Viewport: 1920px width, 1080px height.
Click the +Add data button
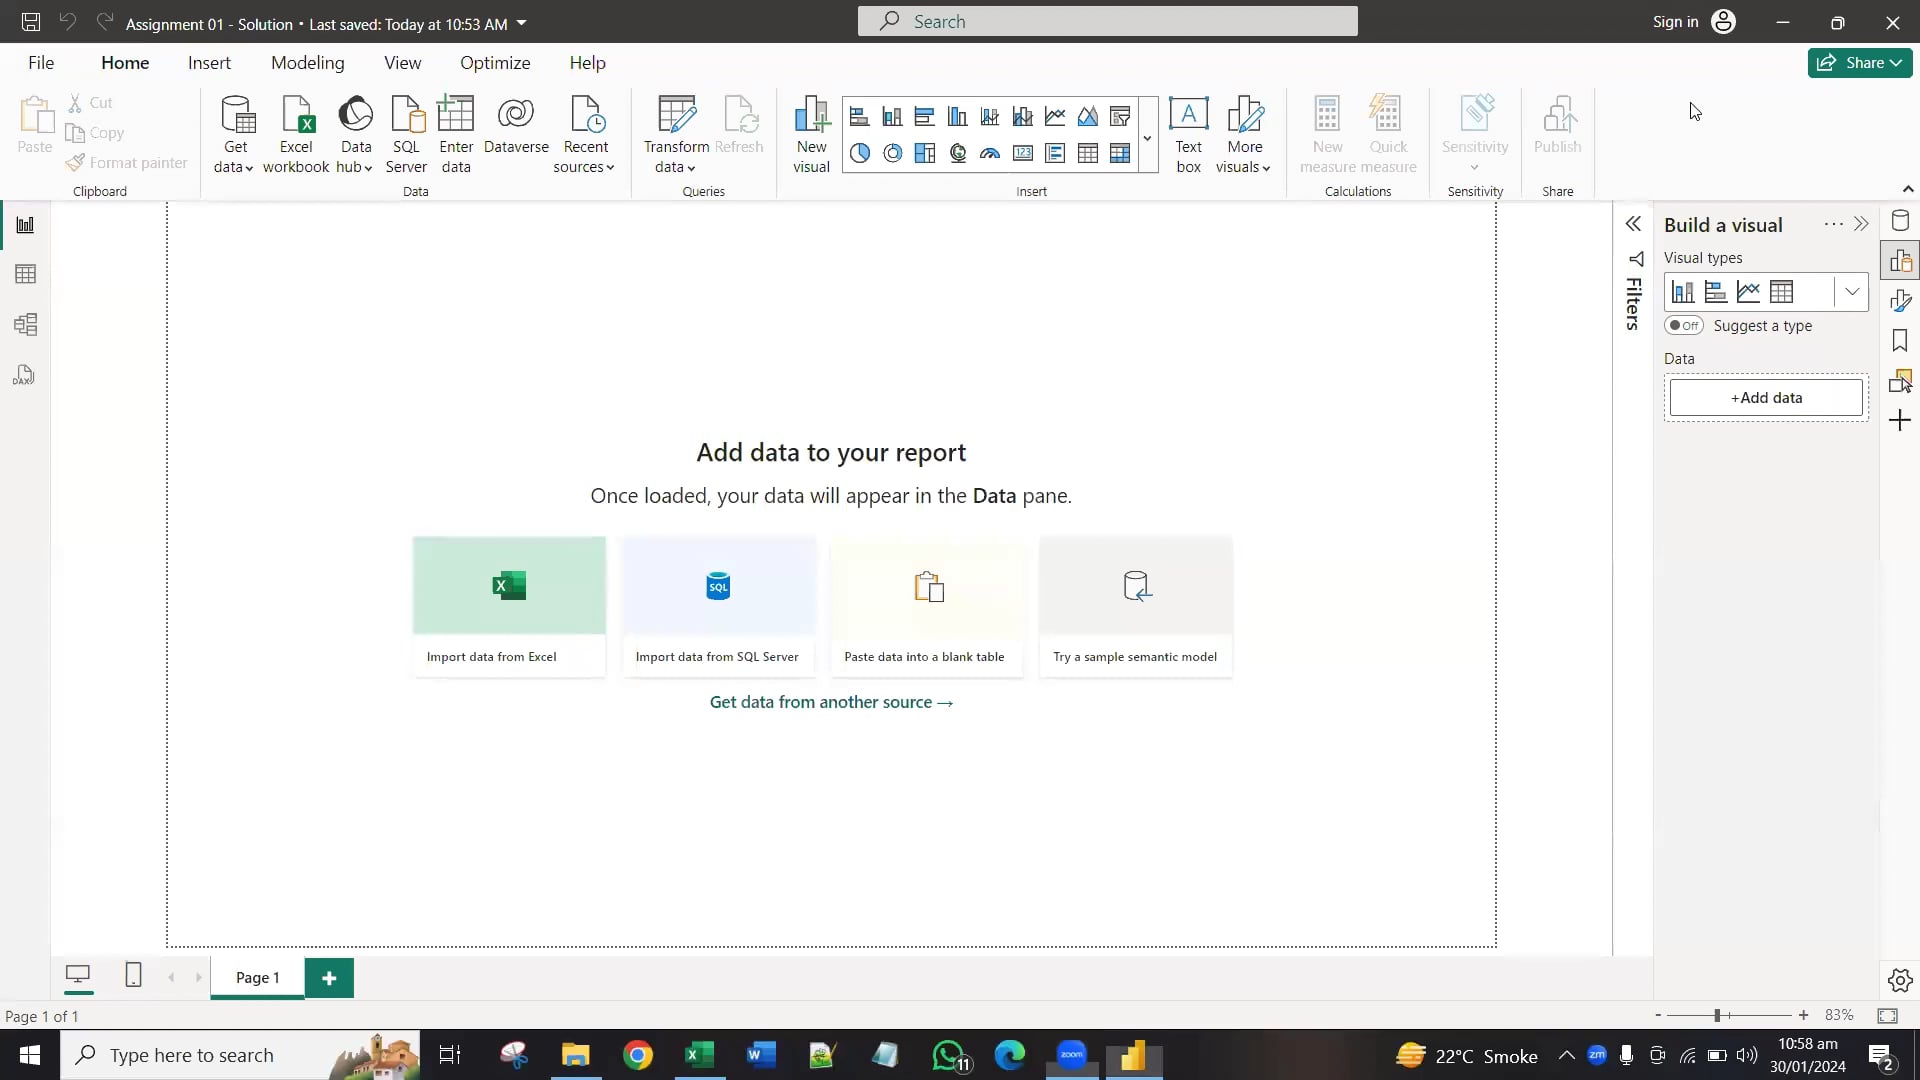1766,398
